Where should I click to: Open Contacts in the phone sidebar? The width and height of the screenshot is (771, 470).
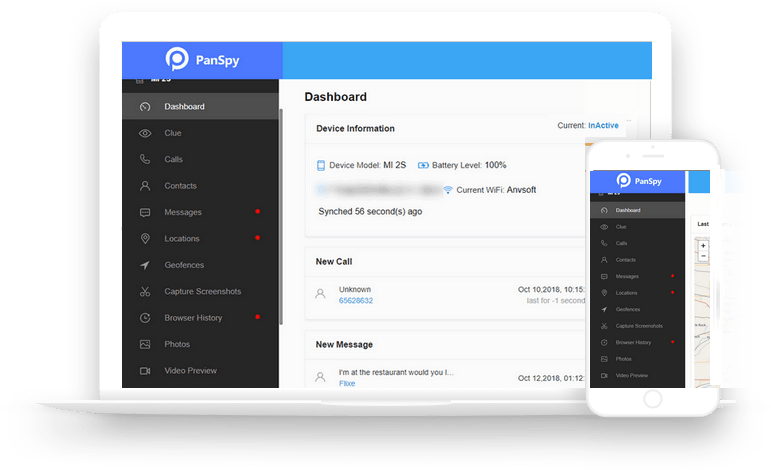click(637, 260)
